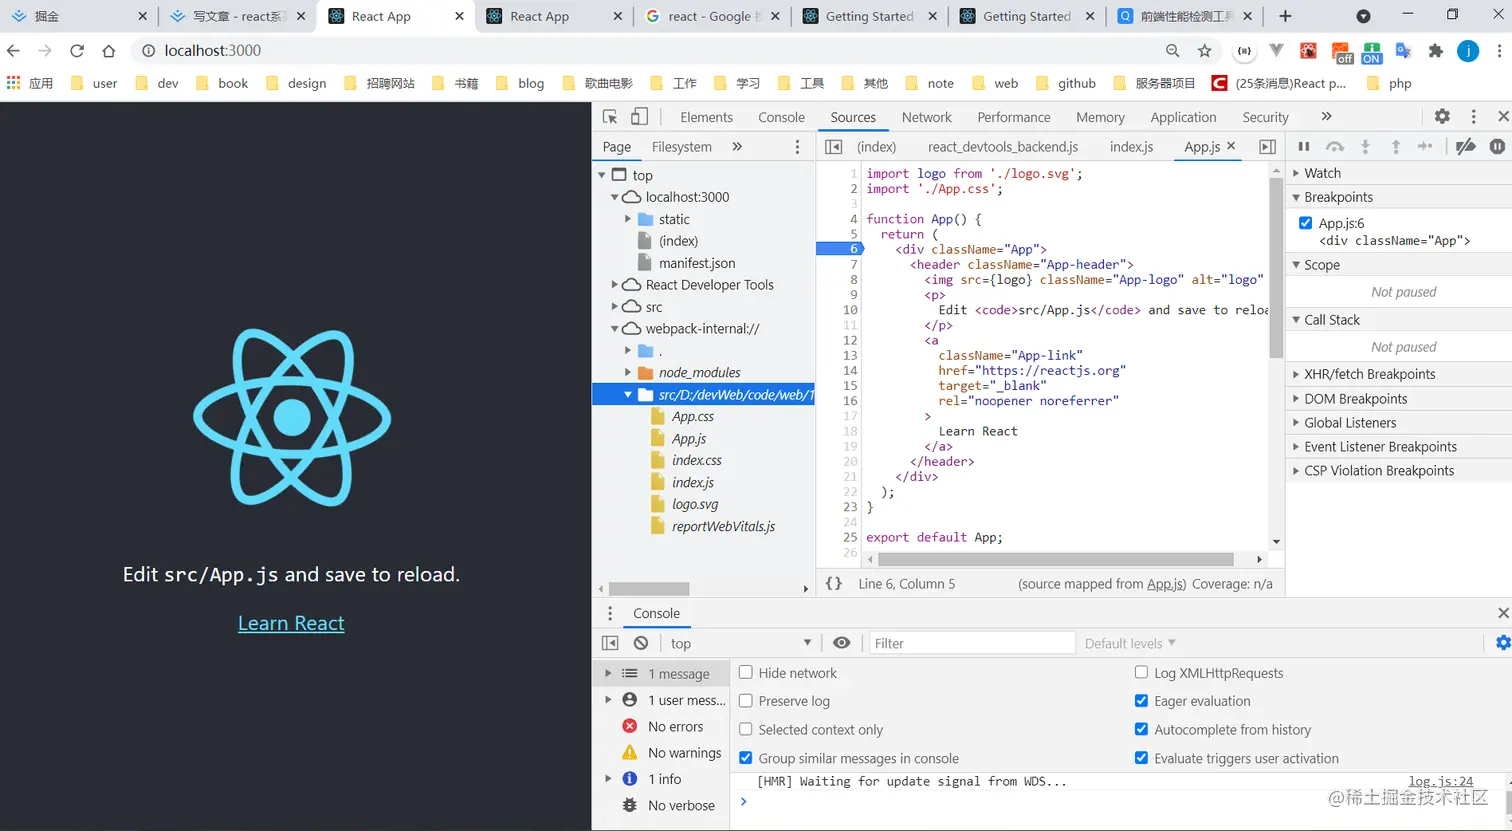Open DevTools settings gear beside the Security tab
1512x831 pixels.
coord(1442,117)
